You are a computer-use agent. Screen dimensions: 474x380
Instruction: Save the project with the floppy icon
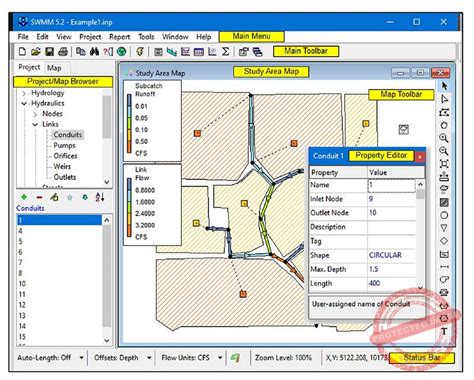pyautogui.click(x=49, y=52)
